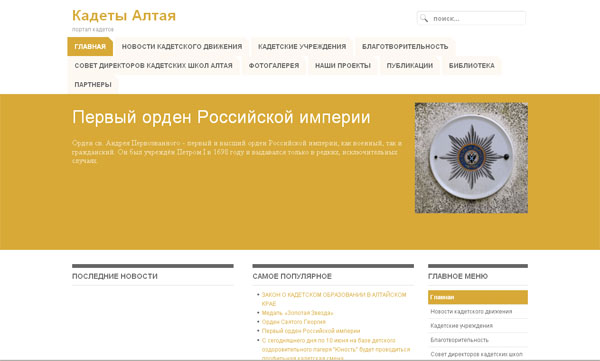600x361 pixels.
Task: Open the Главная navigation tab
Action: [90, 47]
